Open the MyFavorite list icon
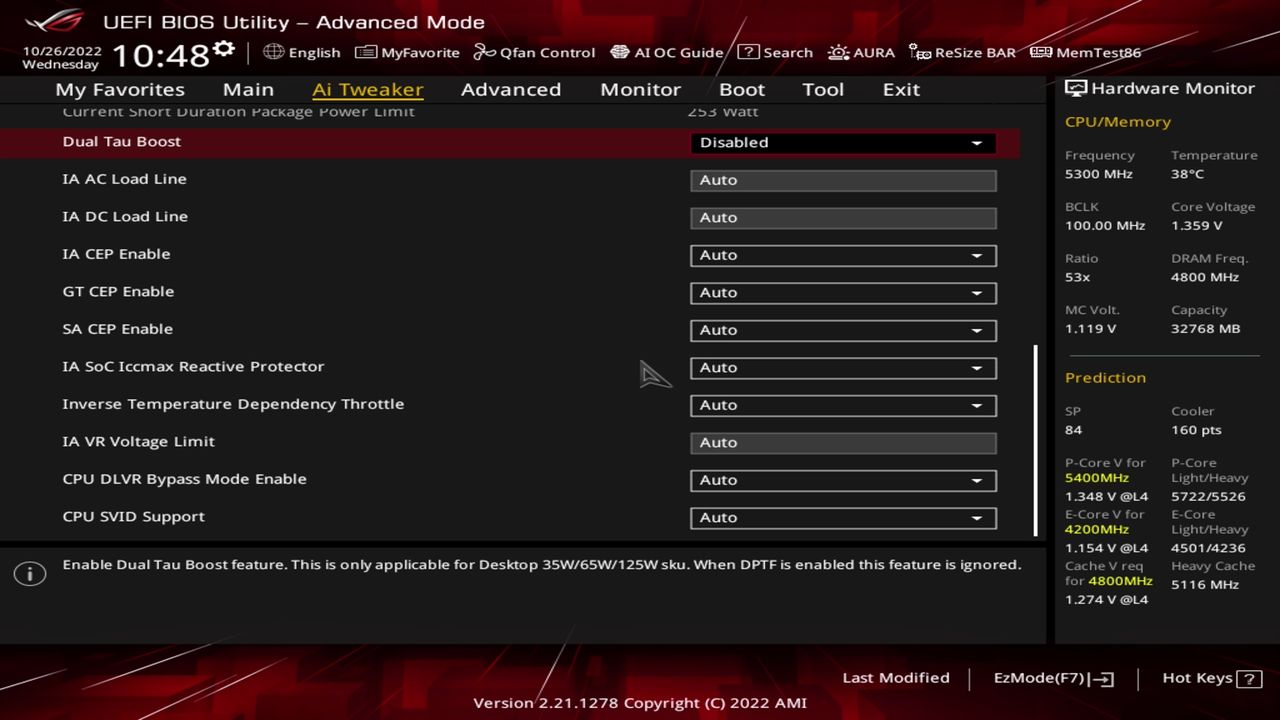 366,52
